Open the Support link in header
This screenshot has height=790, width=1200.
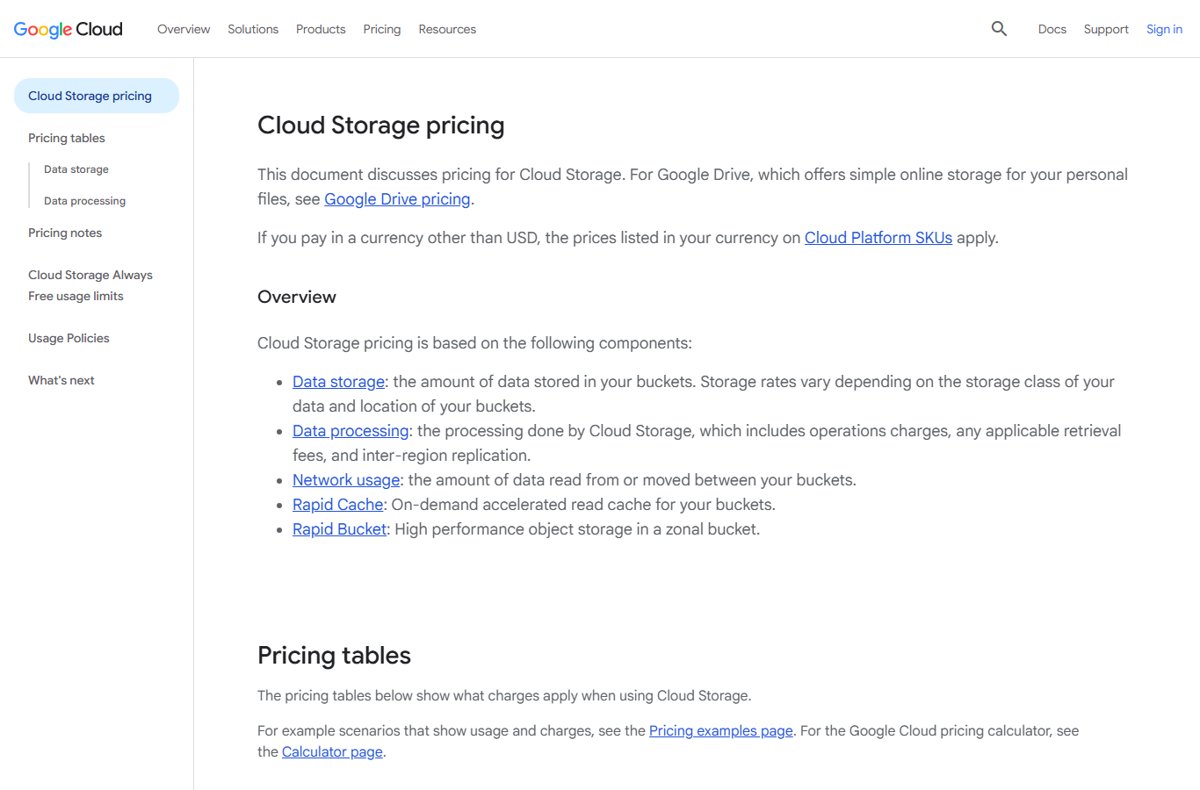coord(1106,29)
